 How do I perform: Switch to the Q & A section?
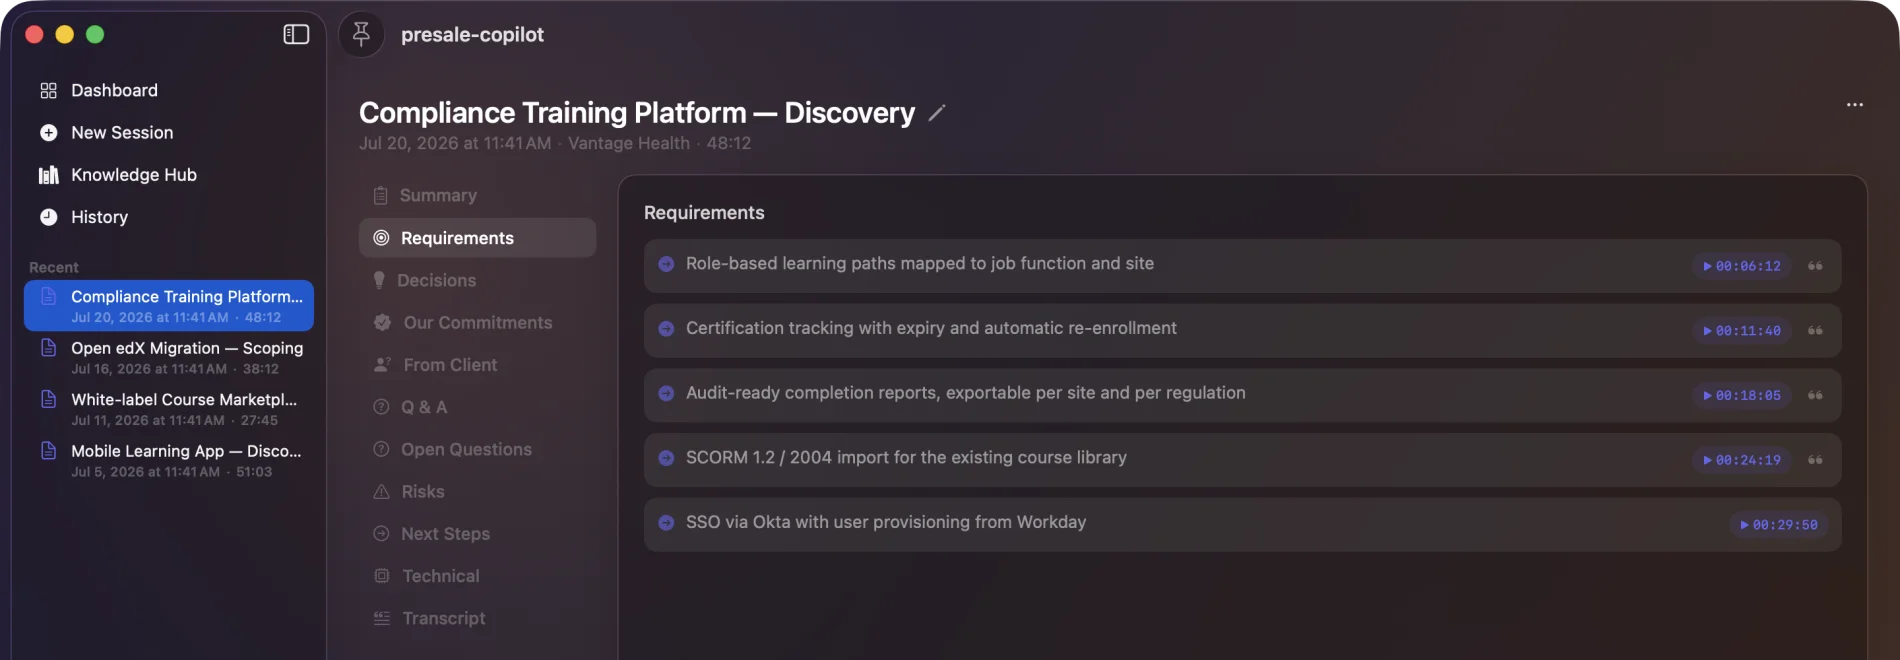477,407
